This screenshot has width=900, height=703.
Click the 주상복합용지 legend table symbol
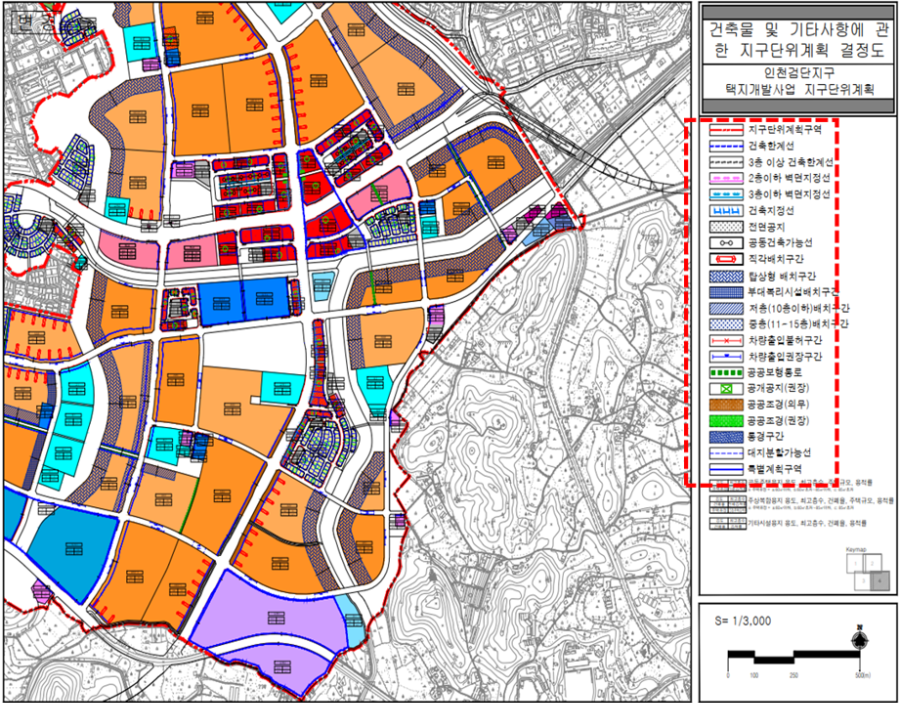(x=727, y=503)
